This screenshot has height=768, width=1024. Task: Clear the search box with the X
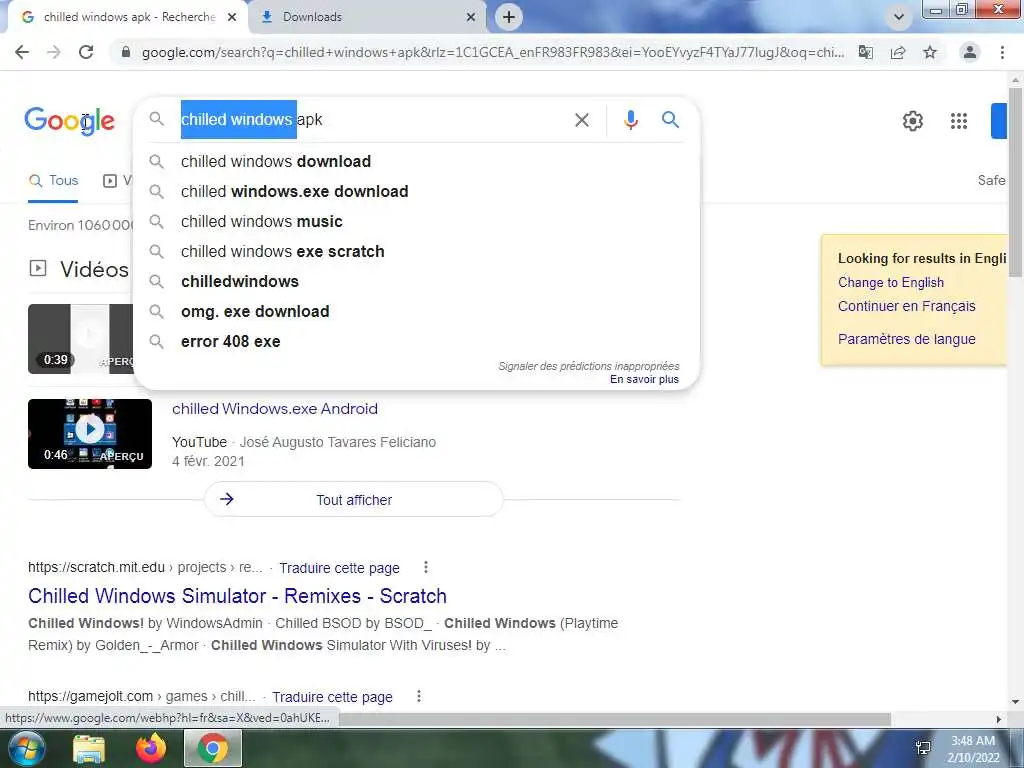pos(582,120)
